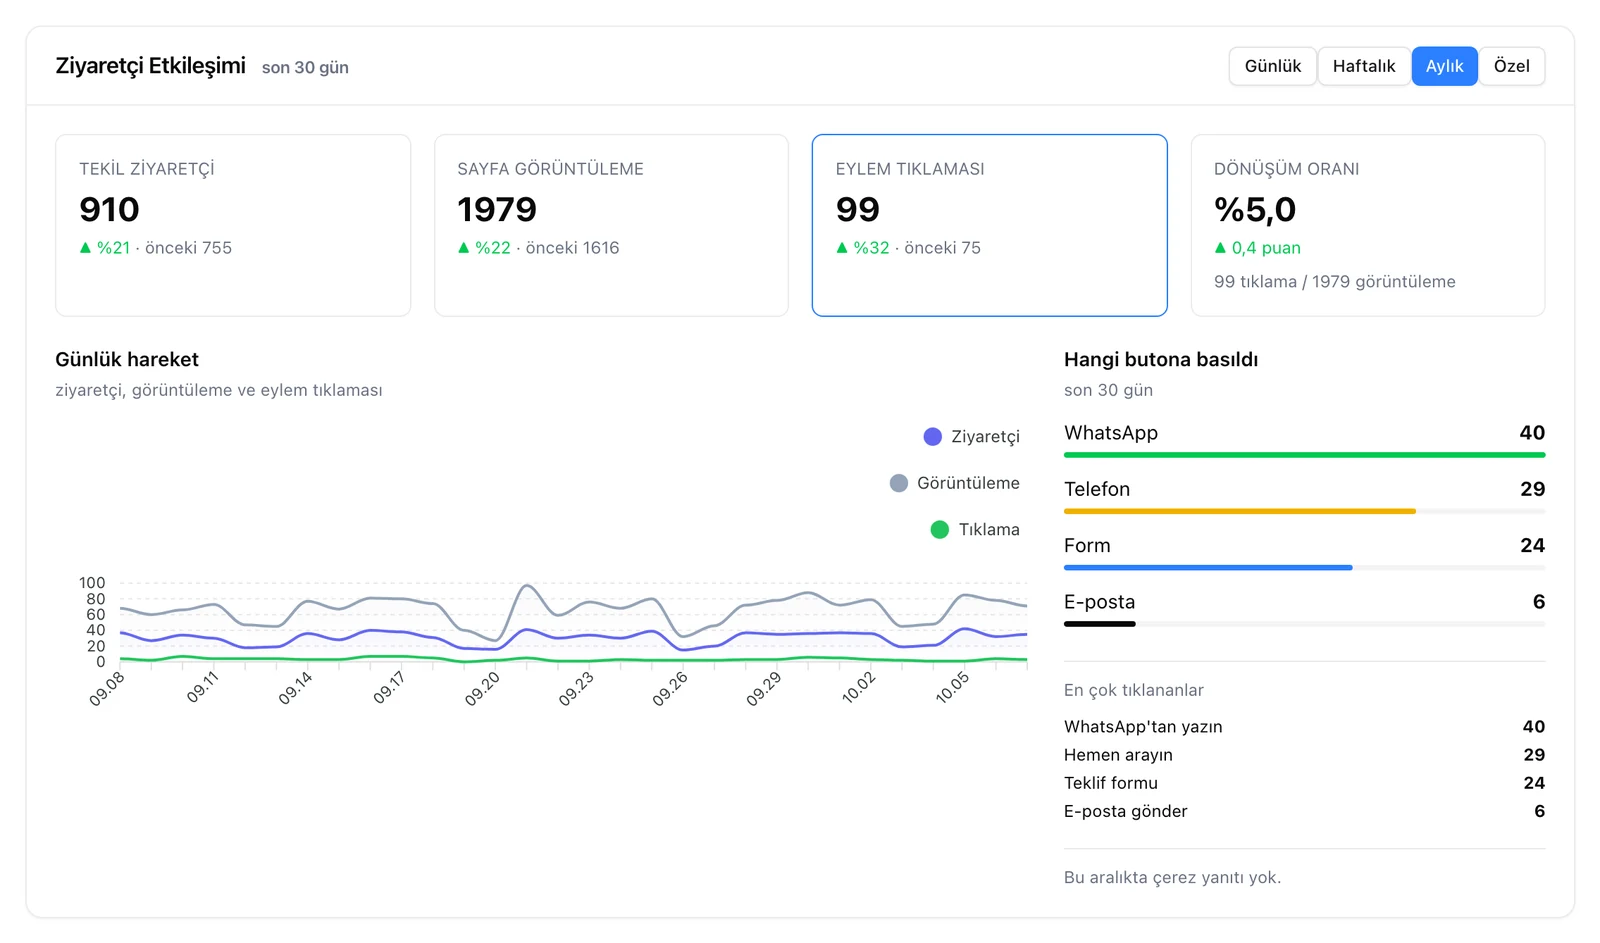
Task: Select the Aylık period tab
Action: click(1444, 66)
